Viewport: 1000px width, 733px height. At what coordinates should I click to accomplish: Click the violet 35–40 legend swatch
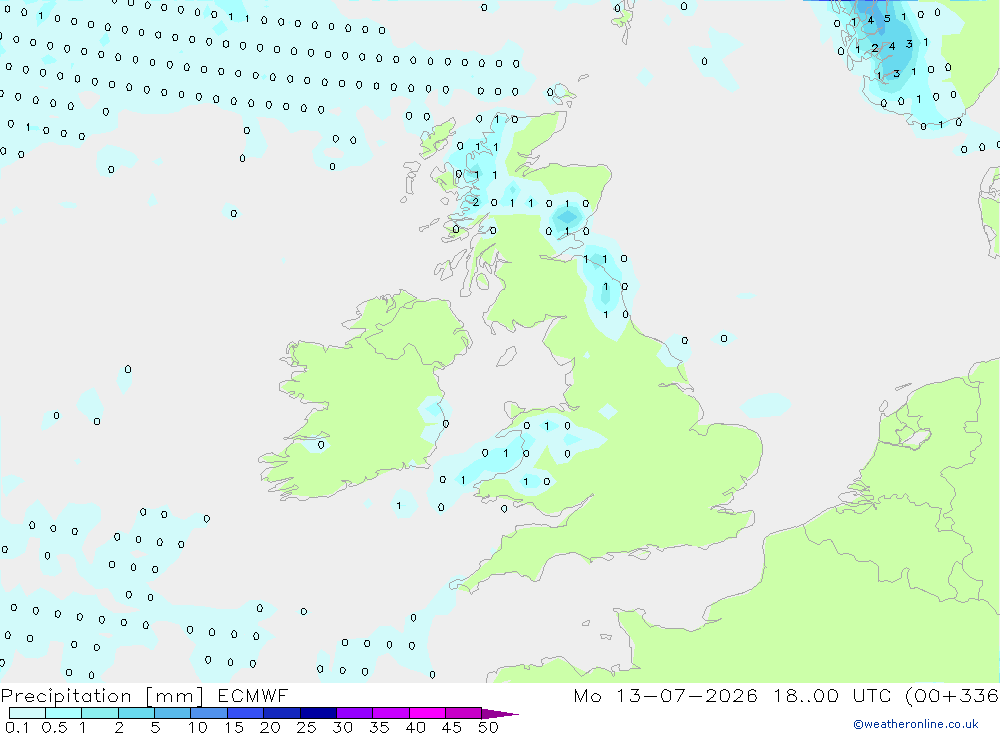tap(391, 713)
